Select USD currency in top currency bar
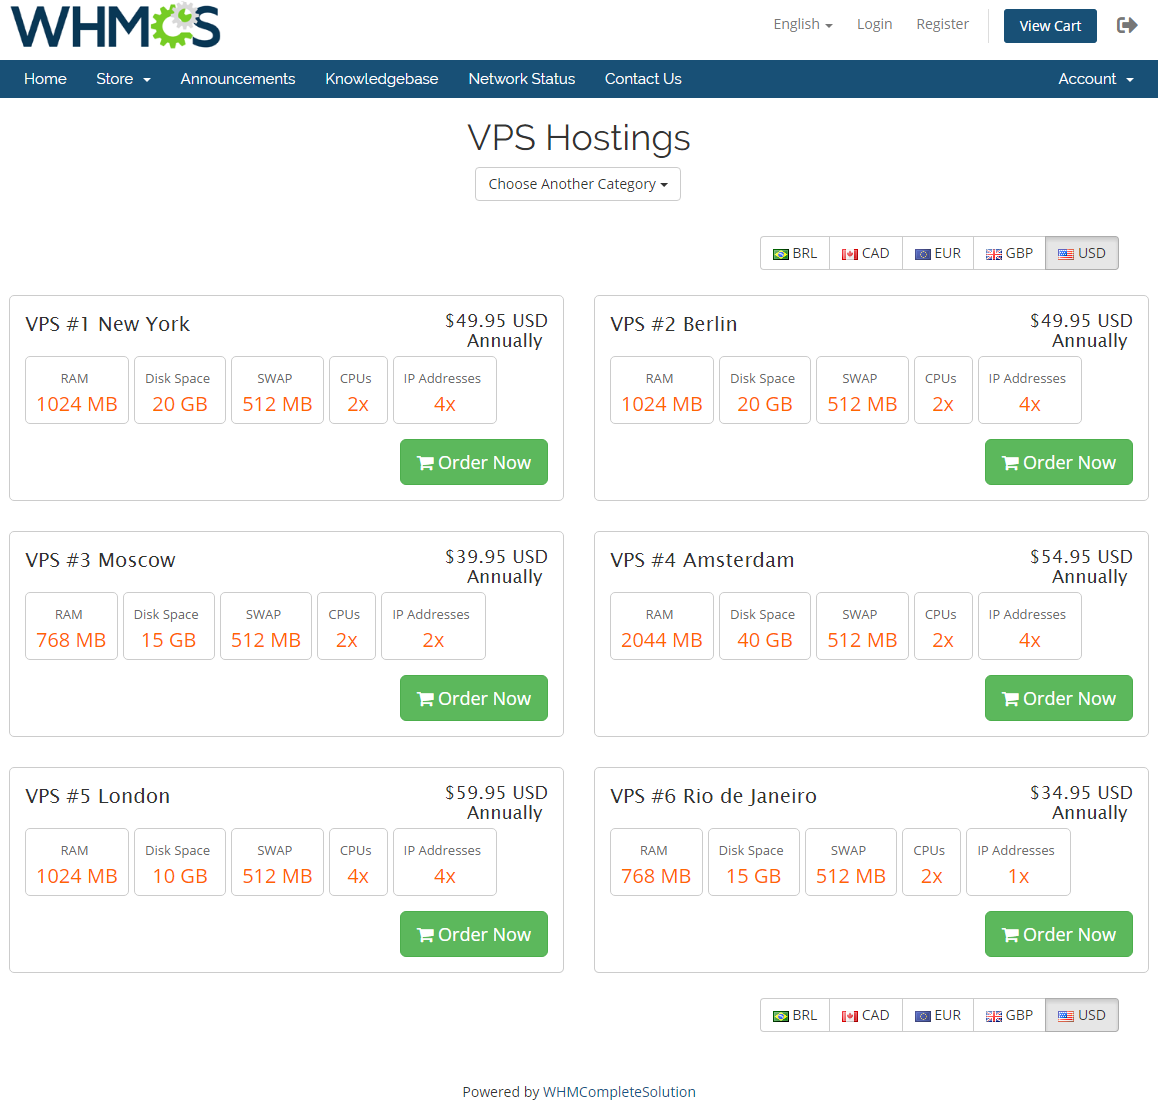This screenshot has width=1158, height=1106. [x=1081, y=253]
